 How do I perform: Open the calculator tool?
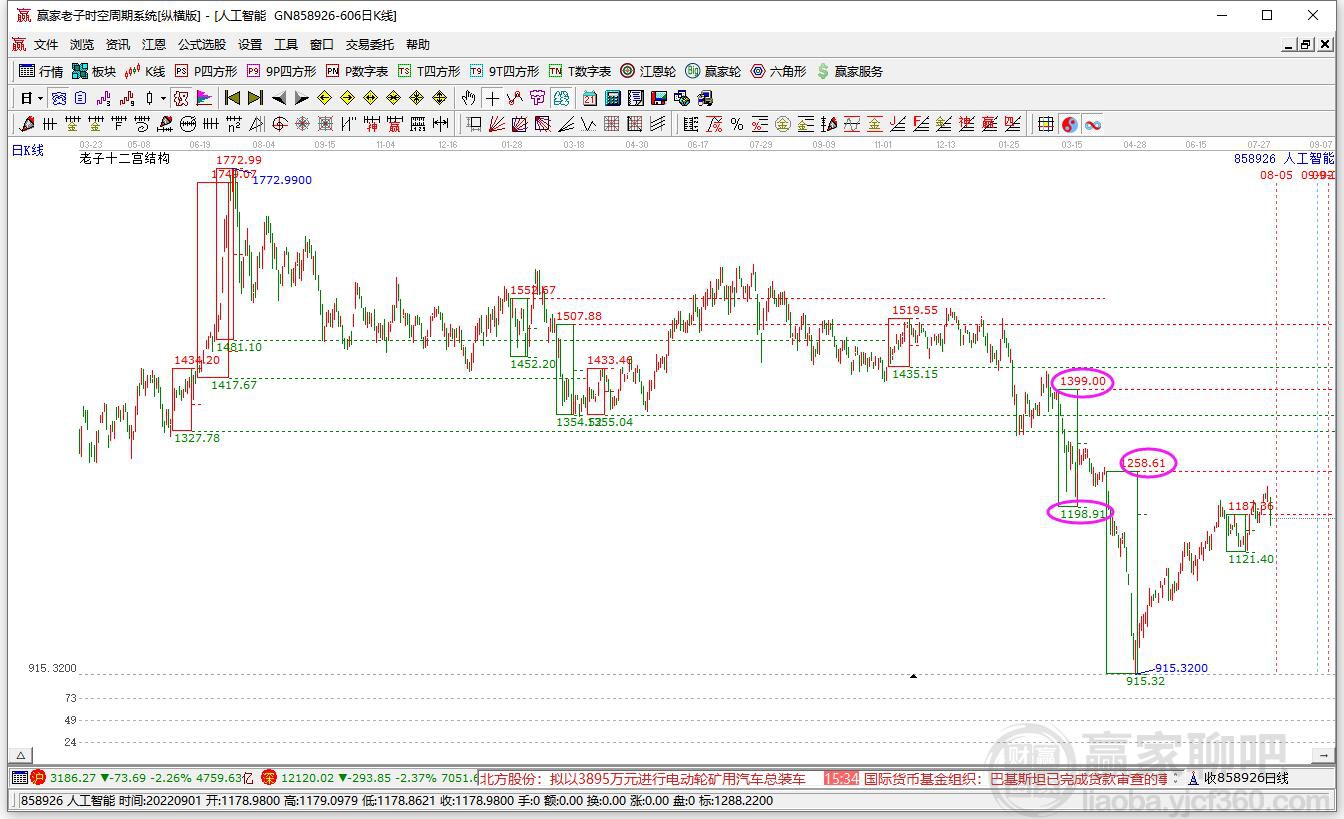click(613, 98)
